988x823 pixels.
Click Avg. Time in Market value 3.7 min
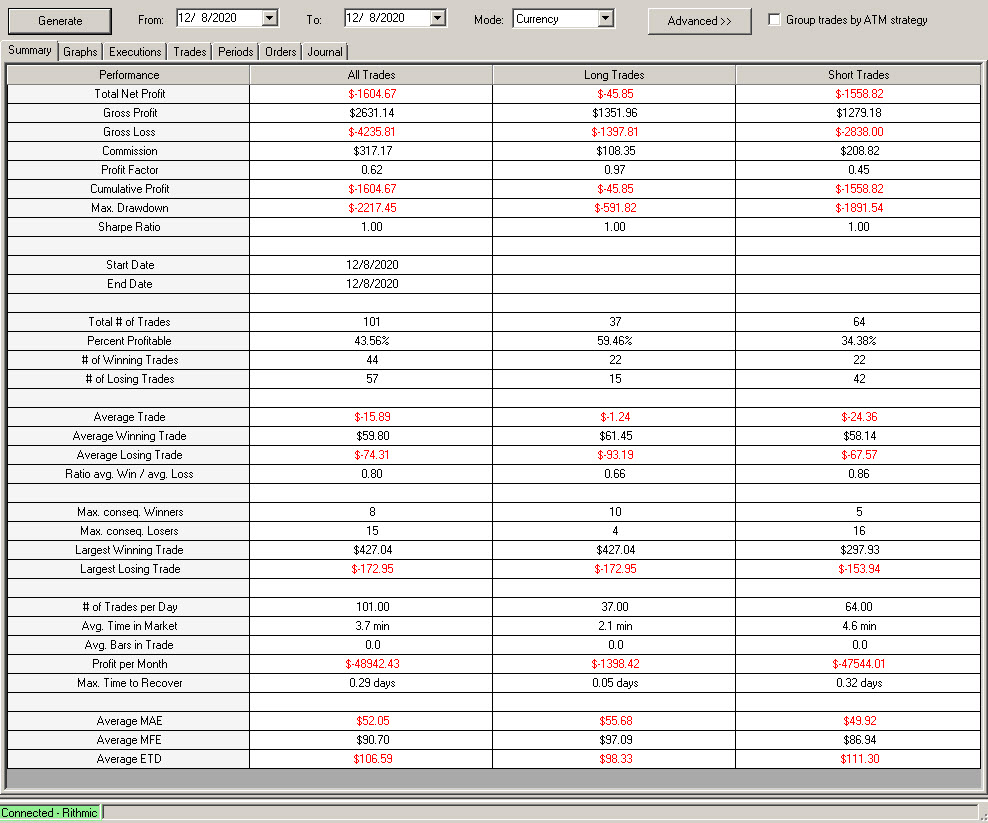pos(372,626)
